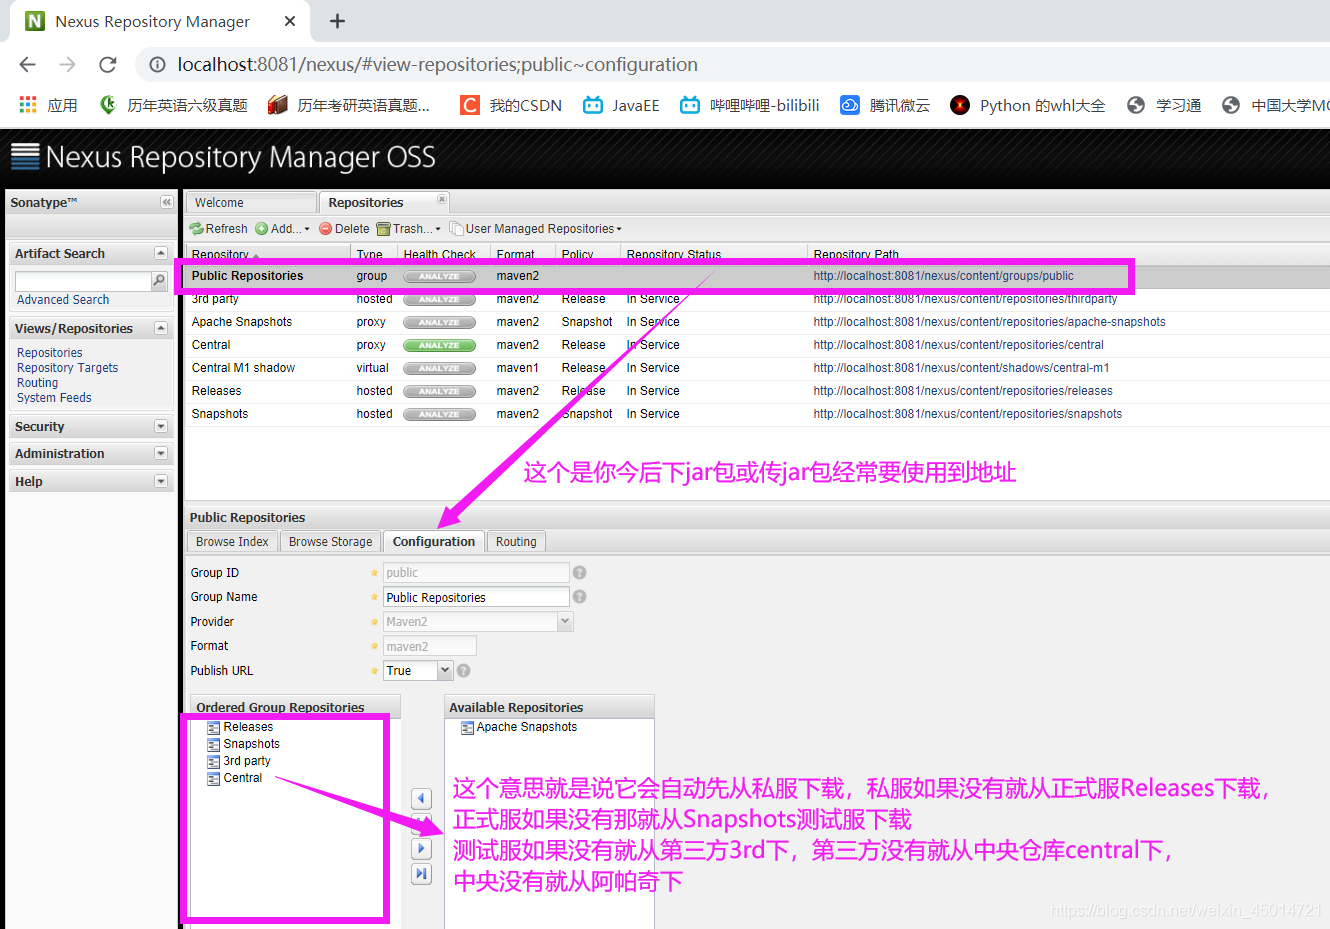Open the System Feeds link
This screenshot has width=1330, height=929.
(x=54, y=398)
